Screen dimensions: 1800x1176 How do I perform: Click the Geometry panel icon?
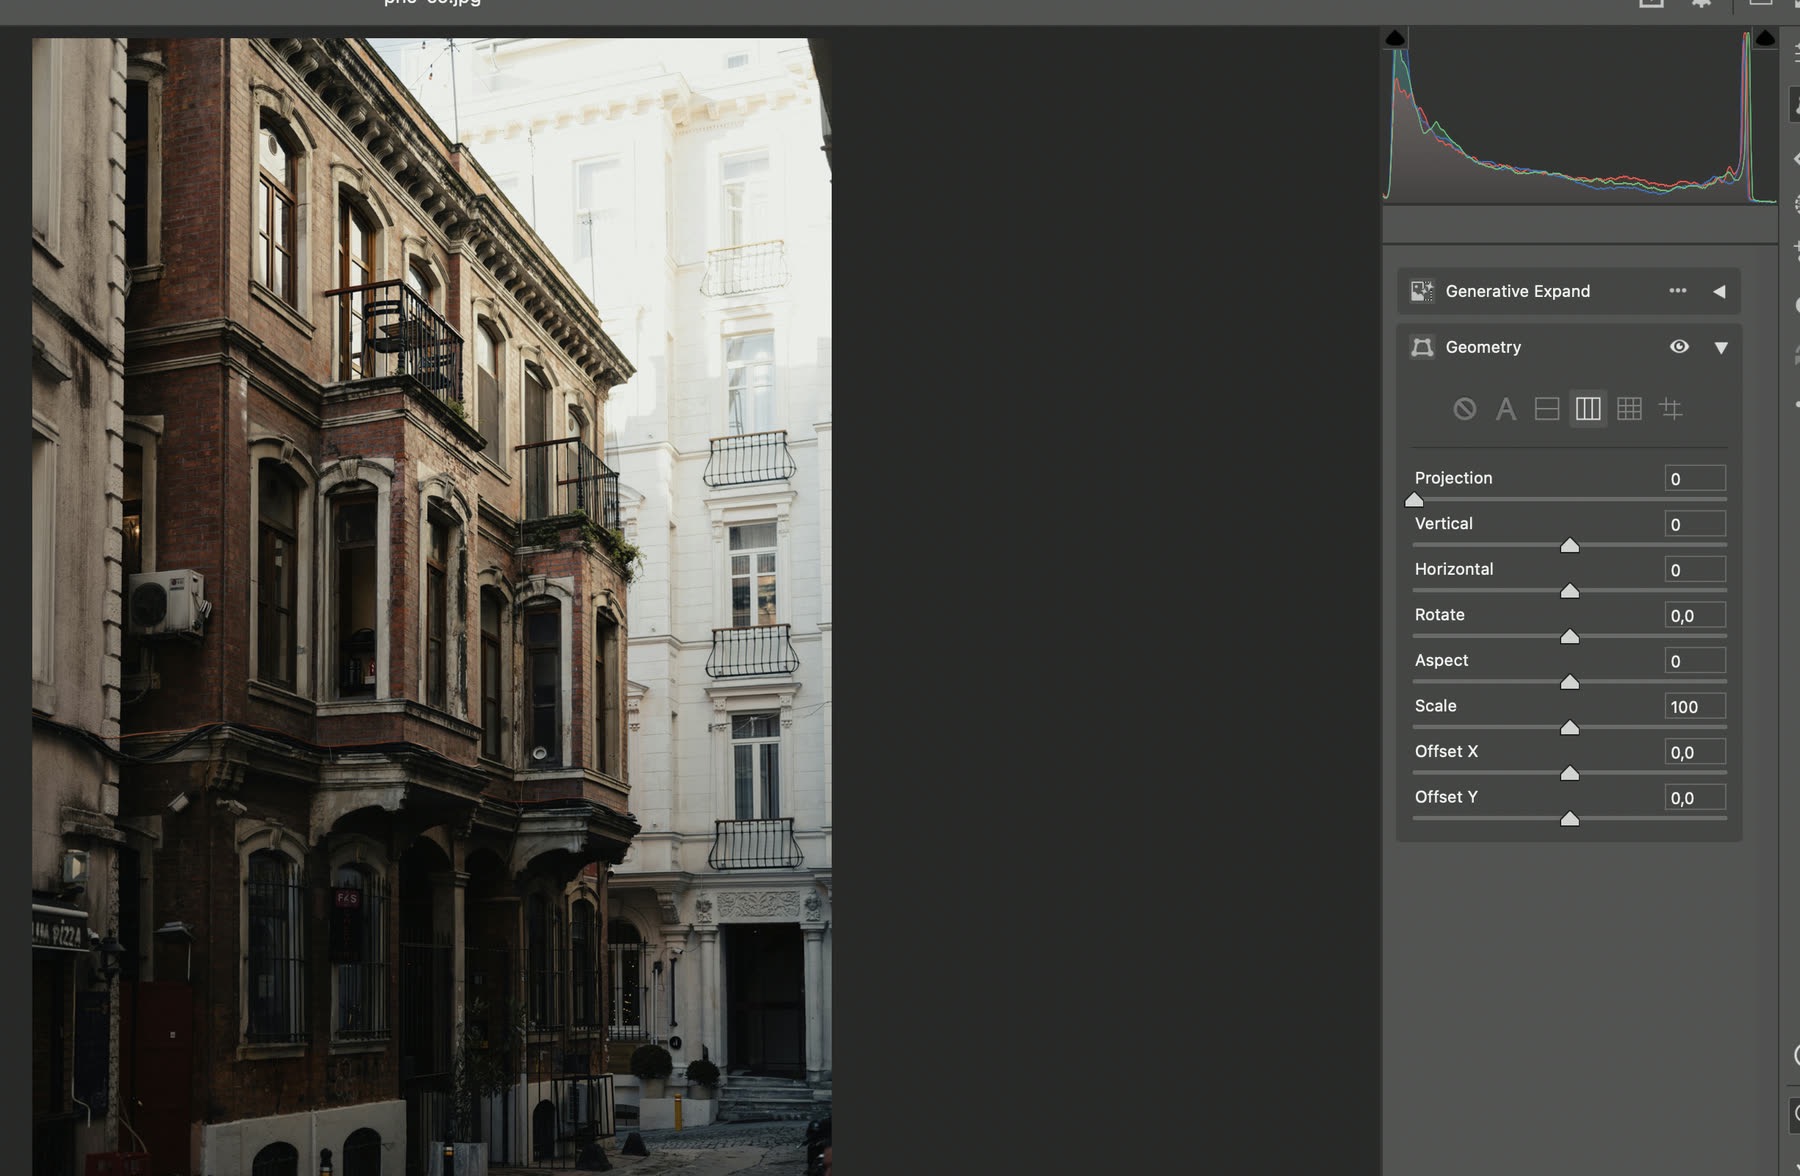point(1421,347)
